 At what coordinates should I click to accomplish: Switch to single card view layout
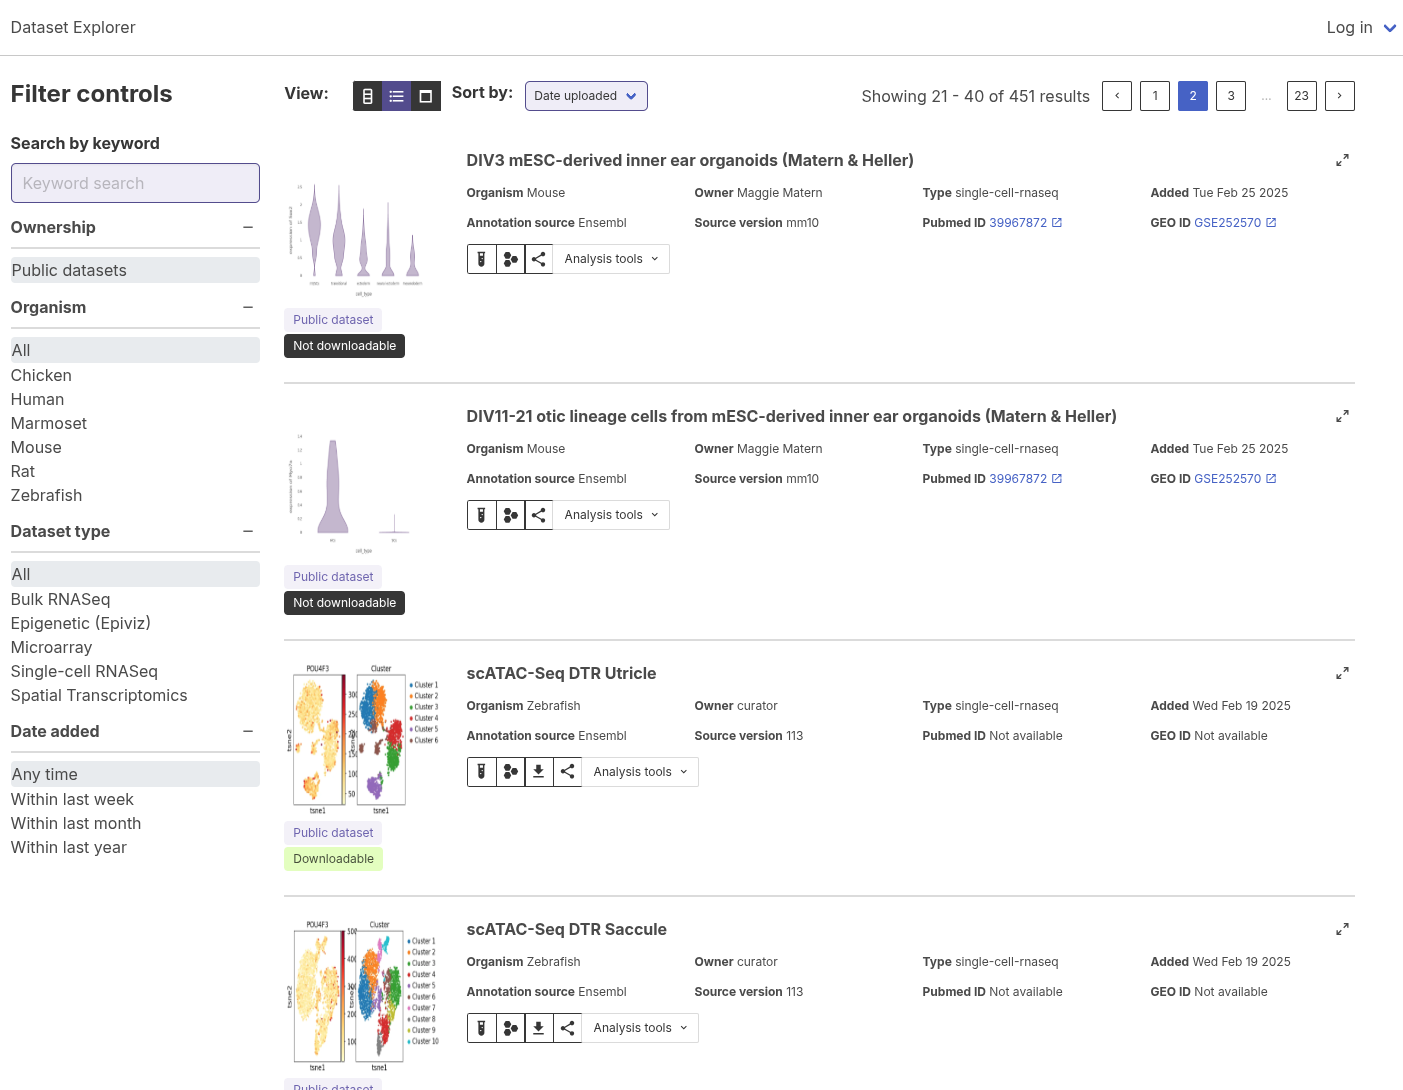425,96
